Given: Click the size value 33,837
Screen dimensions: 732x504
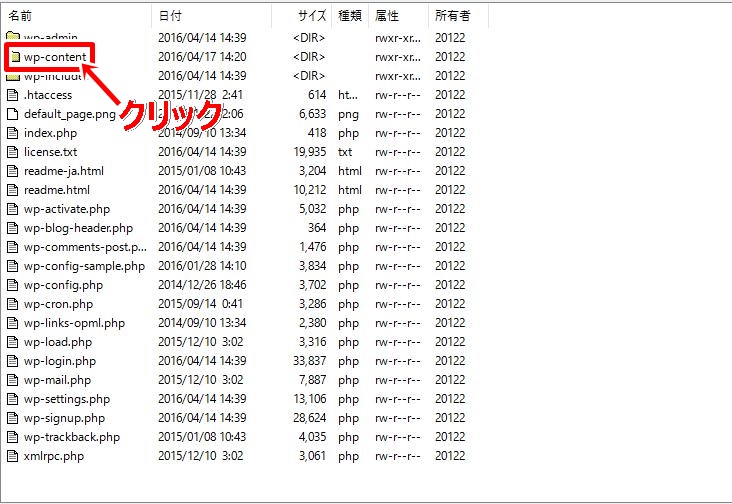Looking at the screenshot, I should click(x=310, y=361).
